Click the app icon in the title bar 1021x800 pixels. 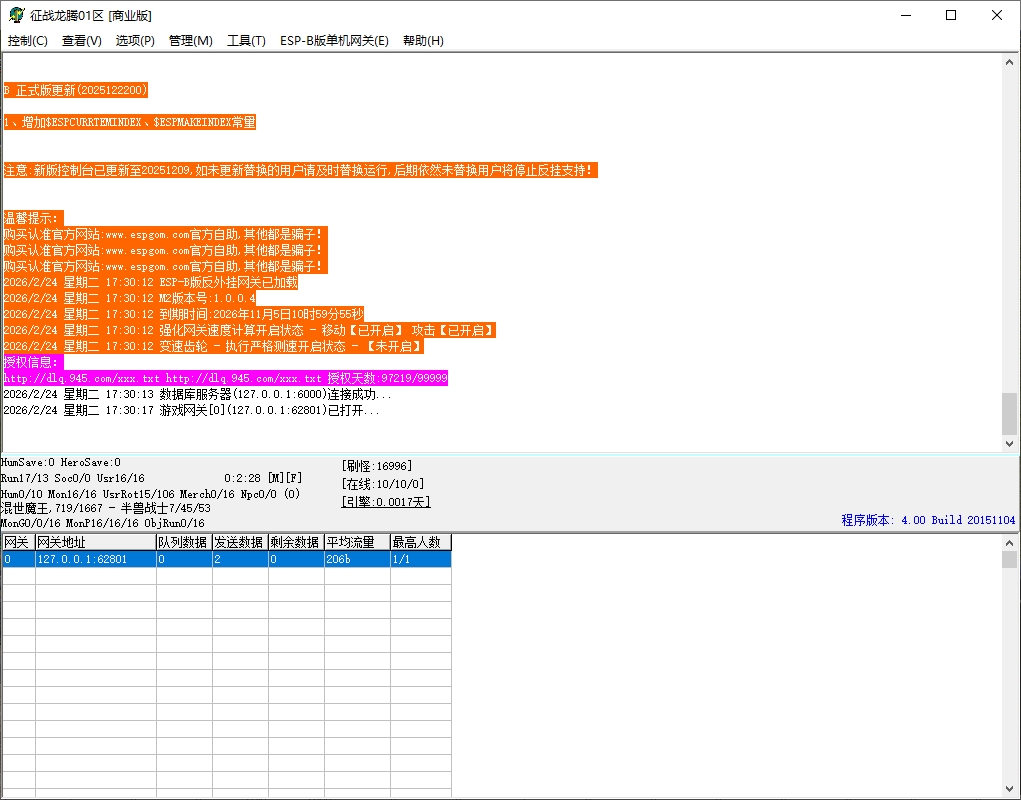pyautogui.click(x=16, y=15)
